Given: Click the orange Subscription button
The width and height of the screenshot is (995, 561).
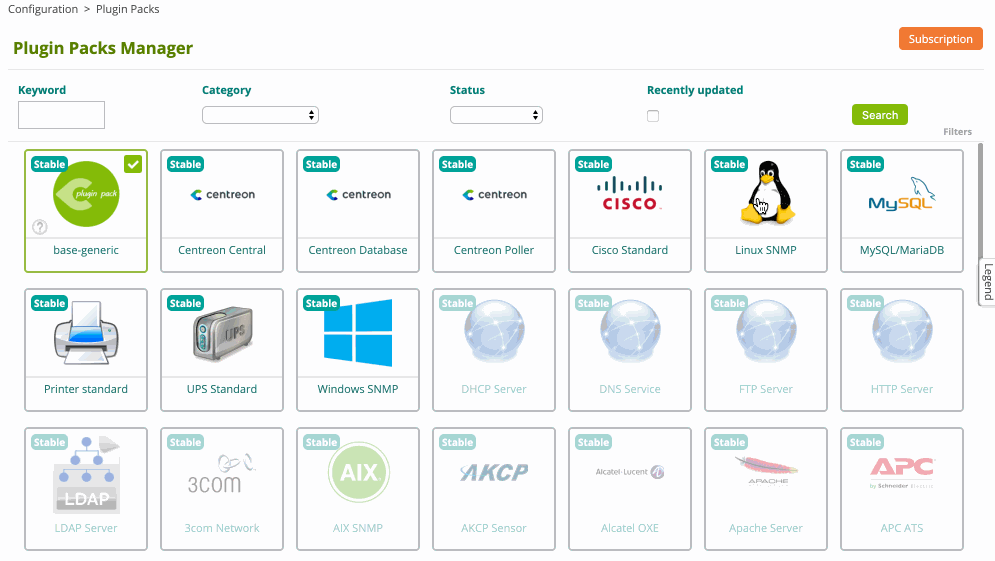Looking at the screenshot, I should [x=940, y=39].
